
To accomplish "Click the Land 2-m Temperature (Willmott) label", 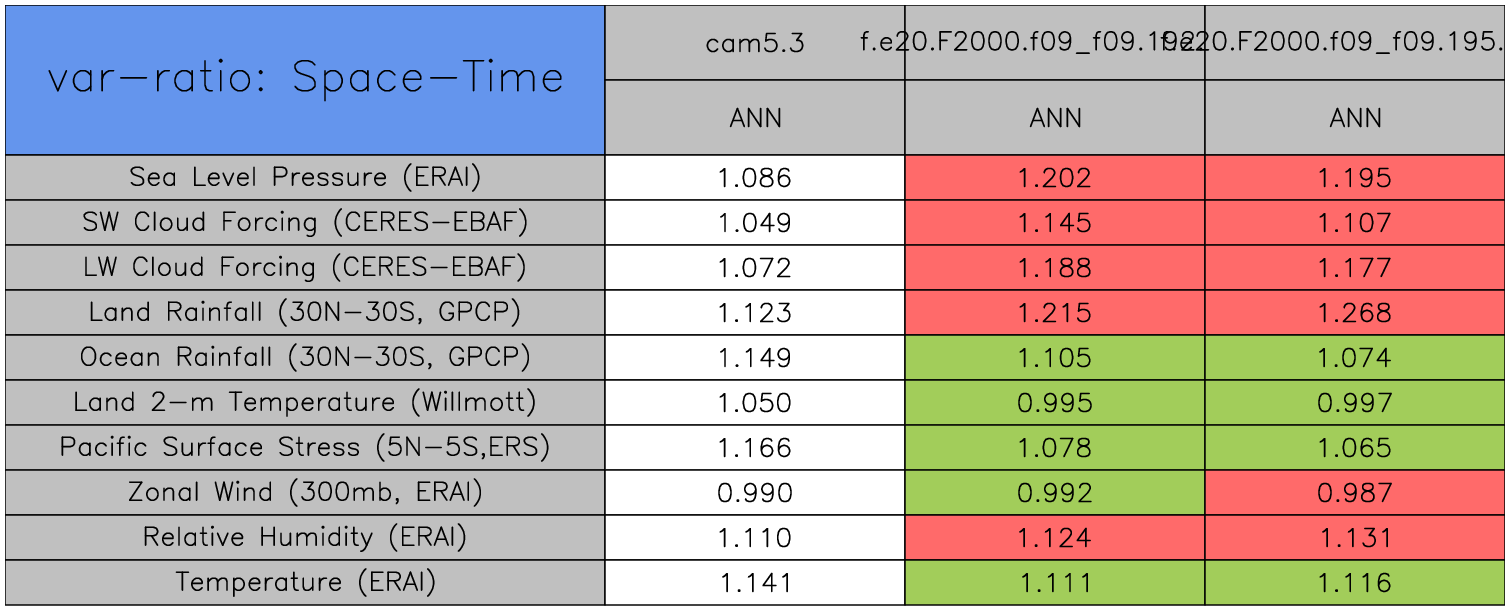I will coord(305,403).
